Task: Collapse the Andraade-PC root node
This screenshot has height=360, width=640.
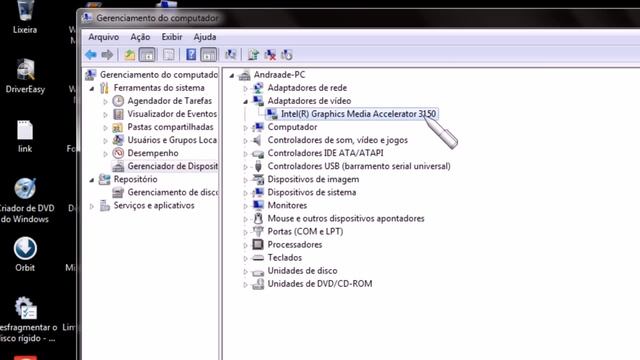Action: pos(231,76)
